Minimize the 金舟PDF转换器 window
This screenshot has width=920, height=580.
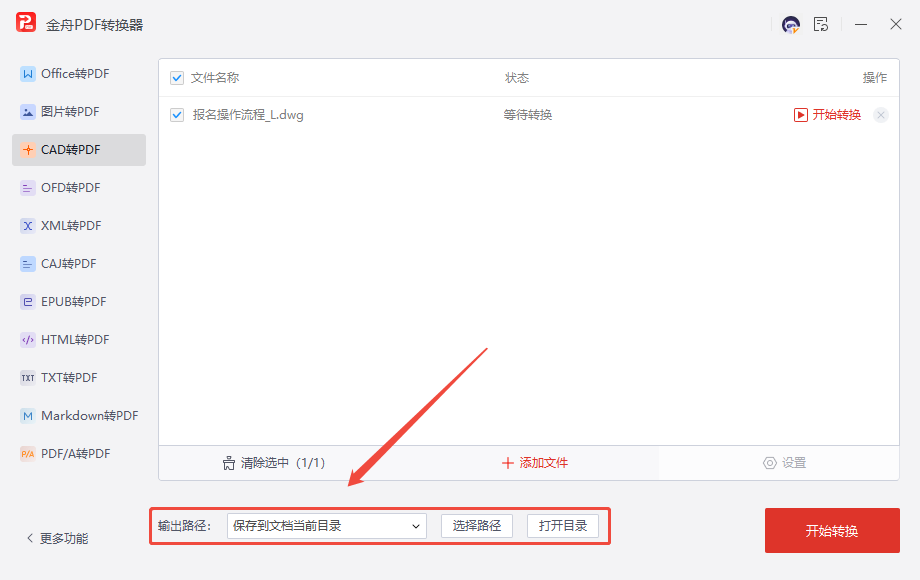[861, 25]
